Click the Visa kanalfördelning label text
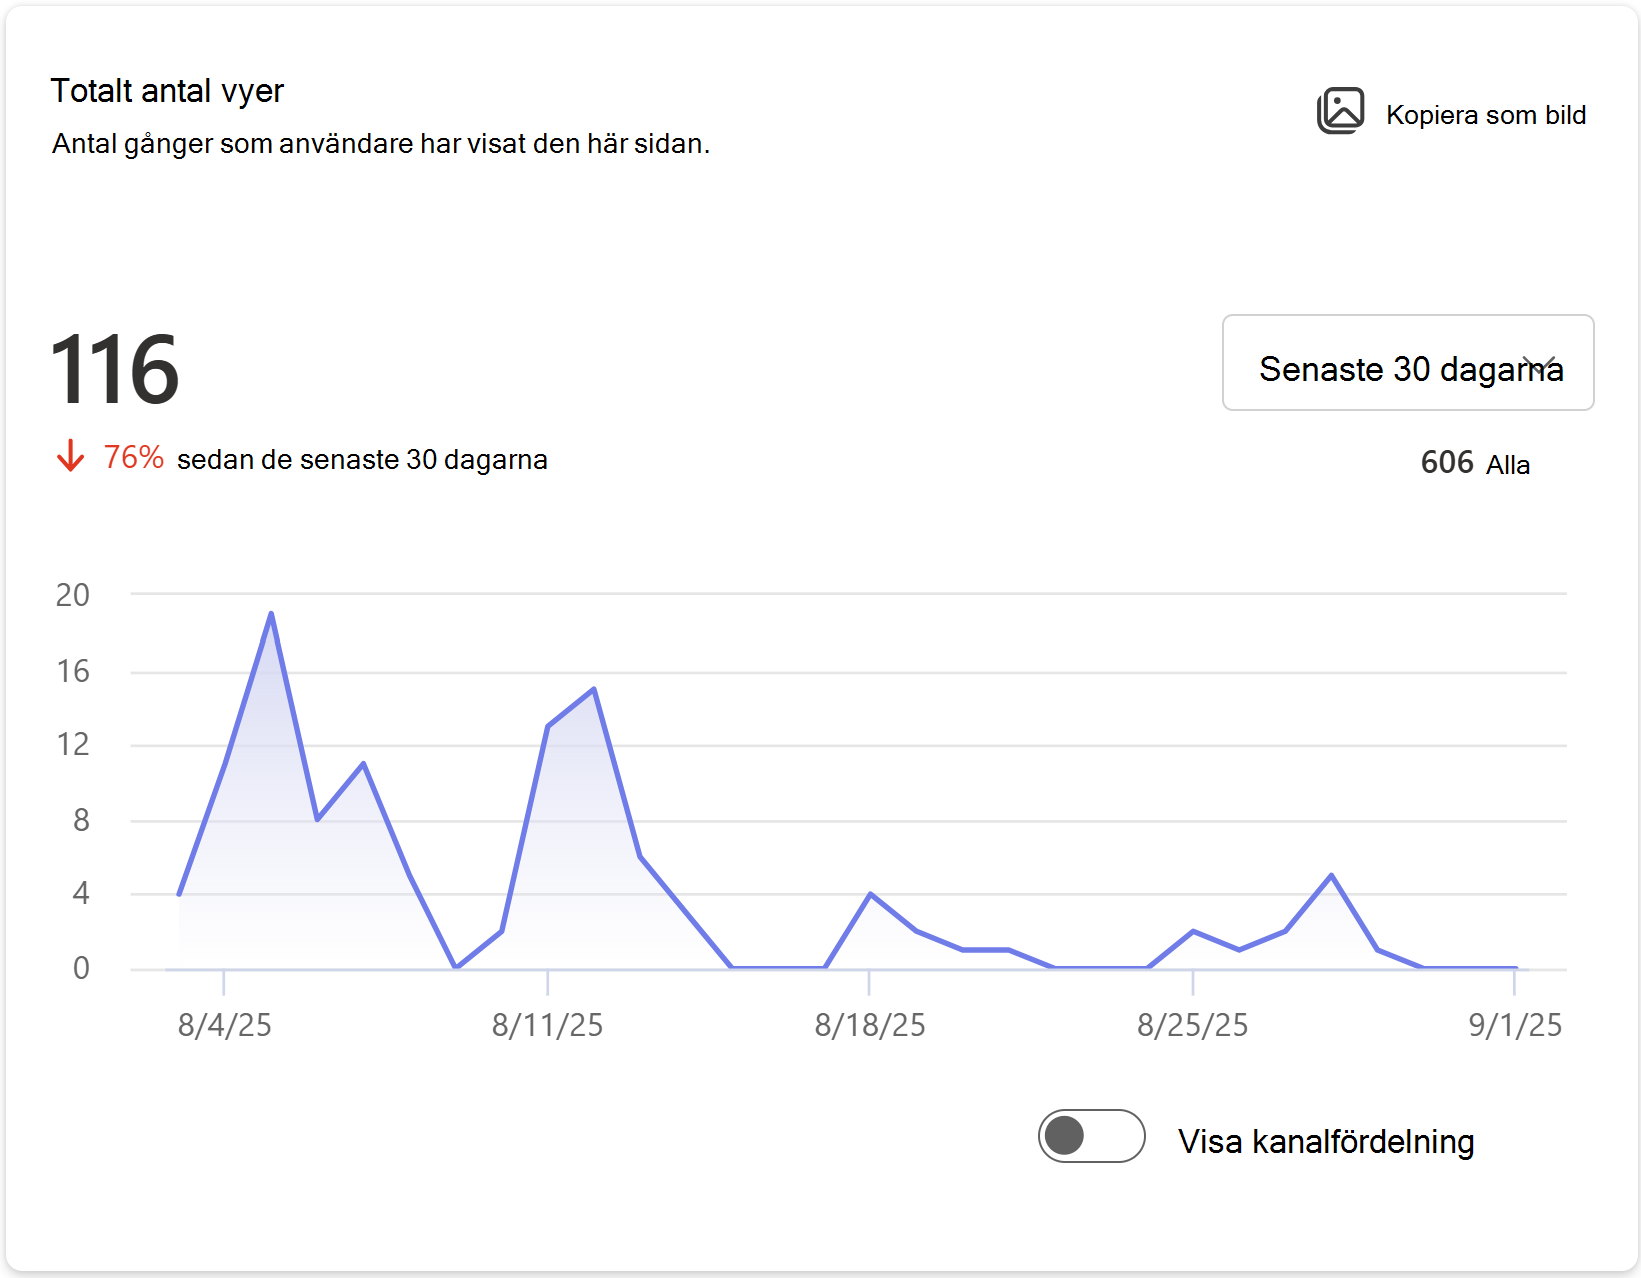This screenshot has width=1641, height=1278. pos(1326,1141)
